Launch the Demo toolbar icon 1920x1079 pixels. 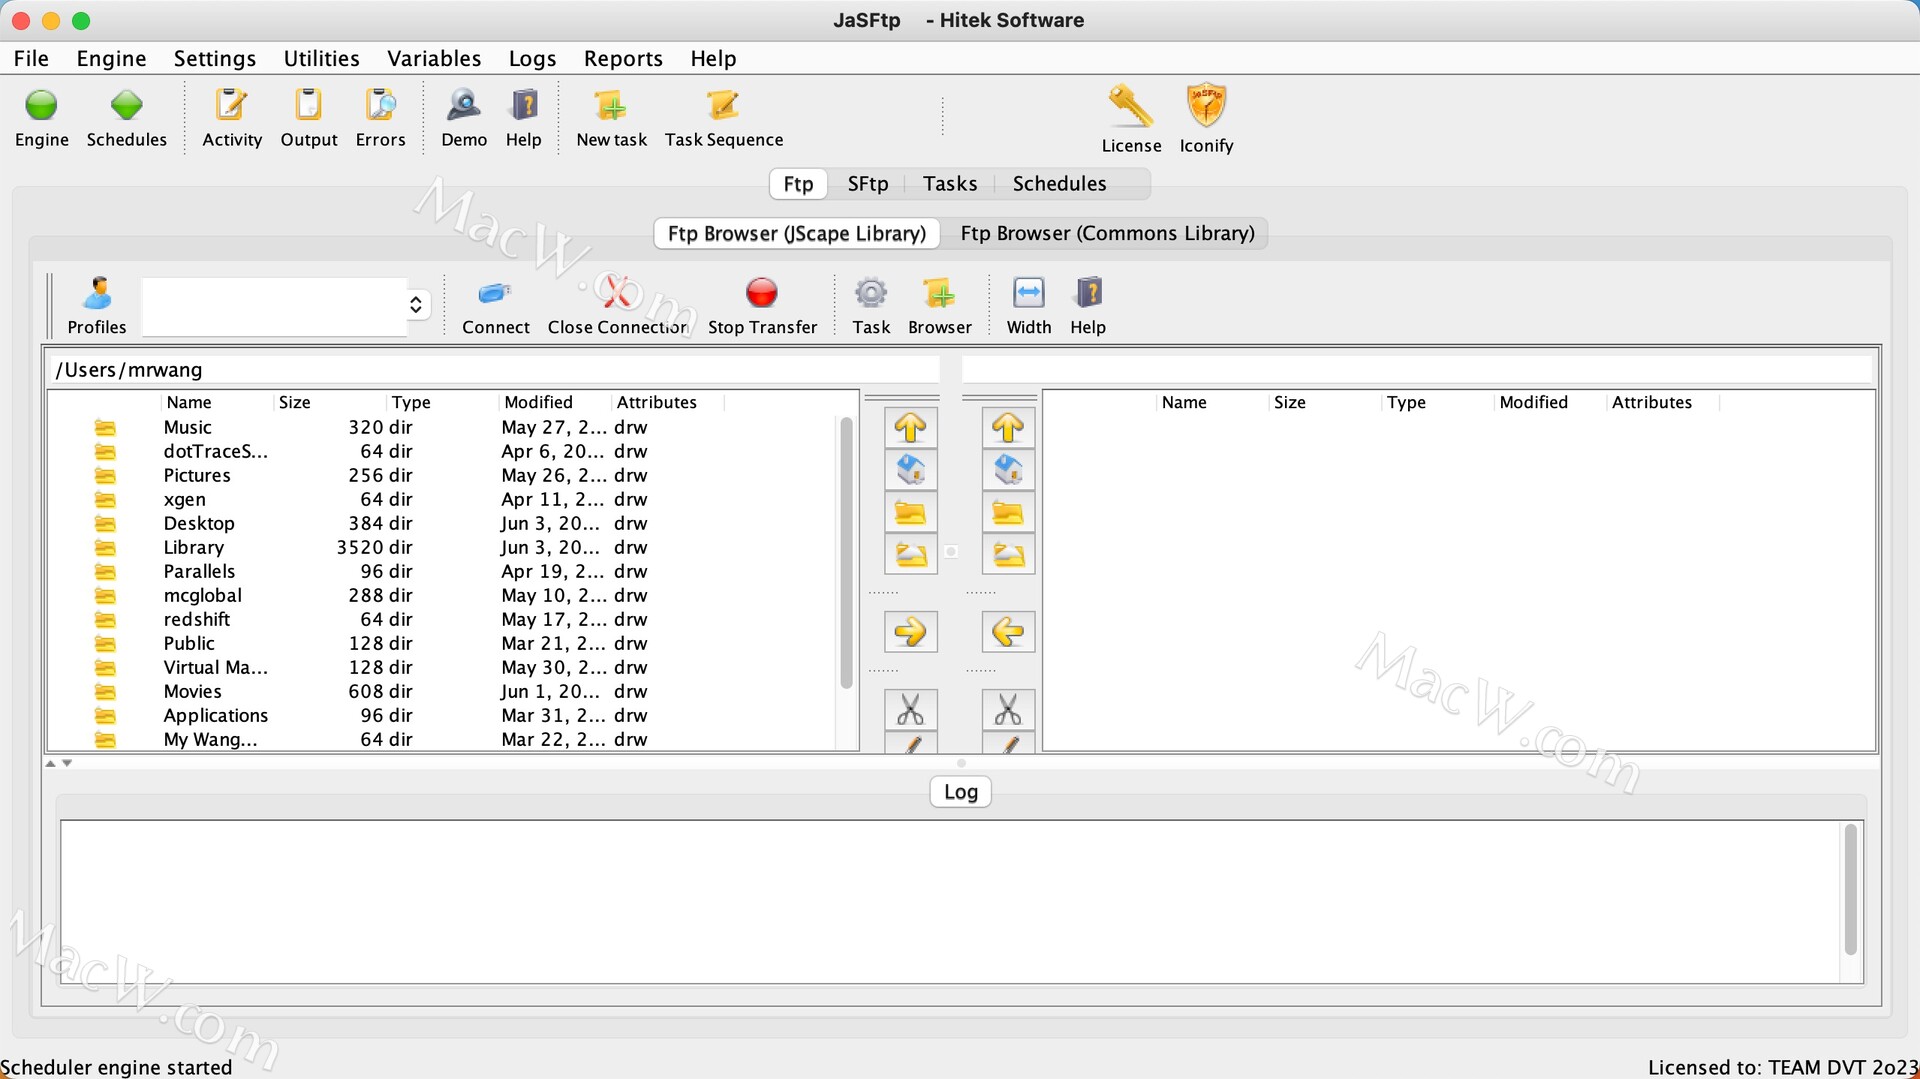tap(464, 105)
